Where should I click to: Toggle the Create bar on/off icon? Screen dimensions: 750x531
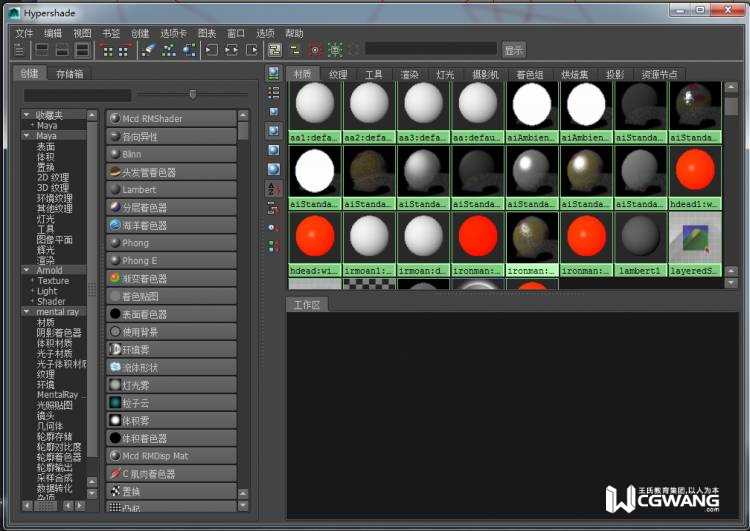tap(20, 50)
